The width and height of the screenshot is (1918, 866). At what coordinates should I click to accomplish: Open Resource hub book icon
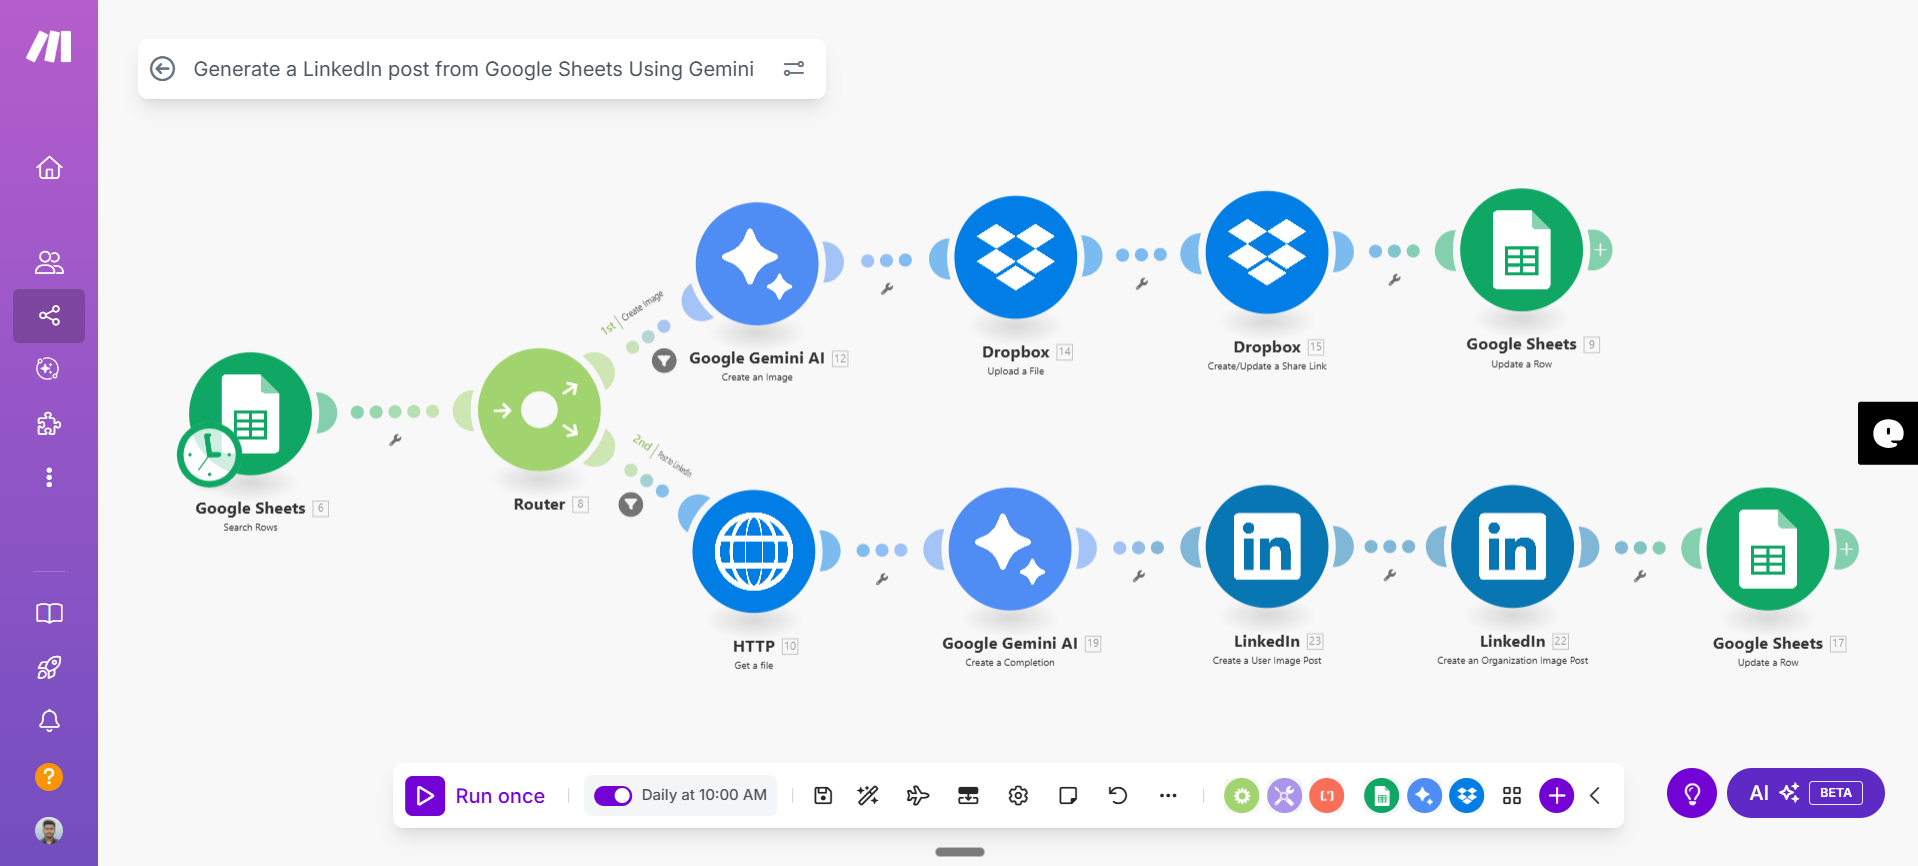click(49, 613)
